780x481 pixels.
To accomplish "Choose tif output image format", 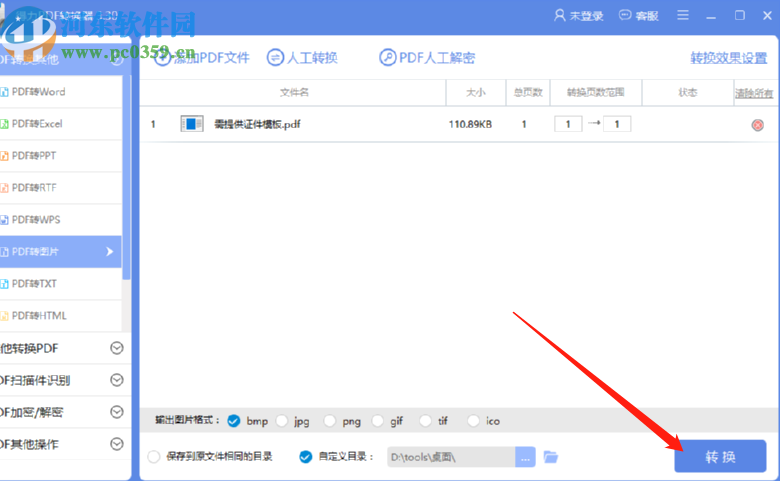I will click(425, 421).
